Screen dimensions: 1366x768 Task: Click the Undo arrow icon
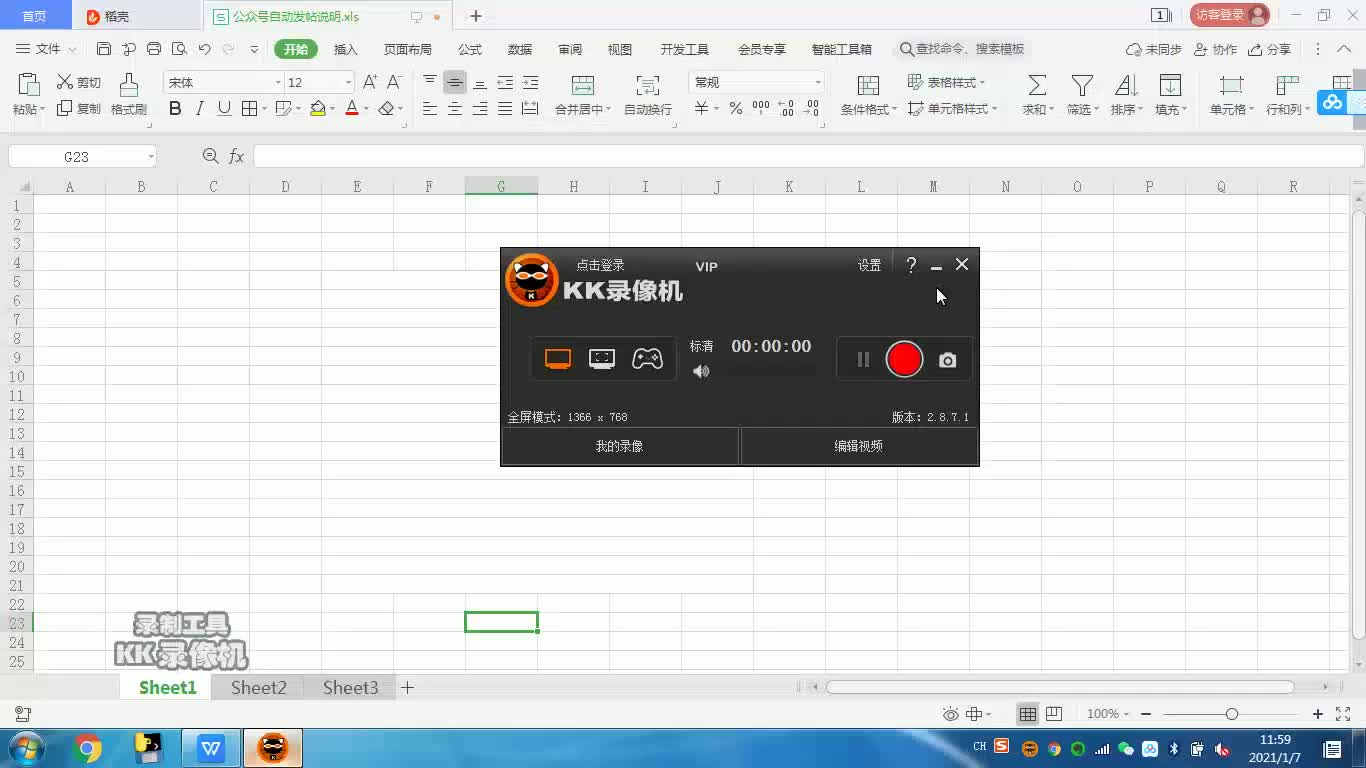click(204, 49)
